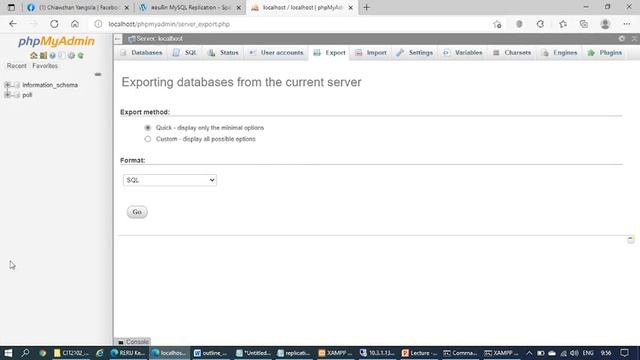Select the Export tab

click(x=330, y=53)
